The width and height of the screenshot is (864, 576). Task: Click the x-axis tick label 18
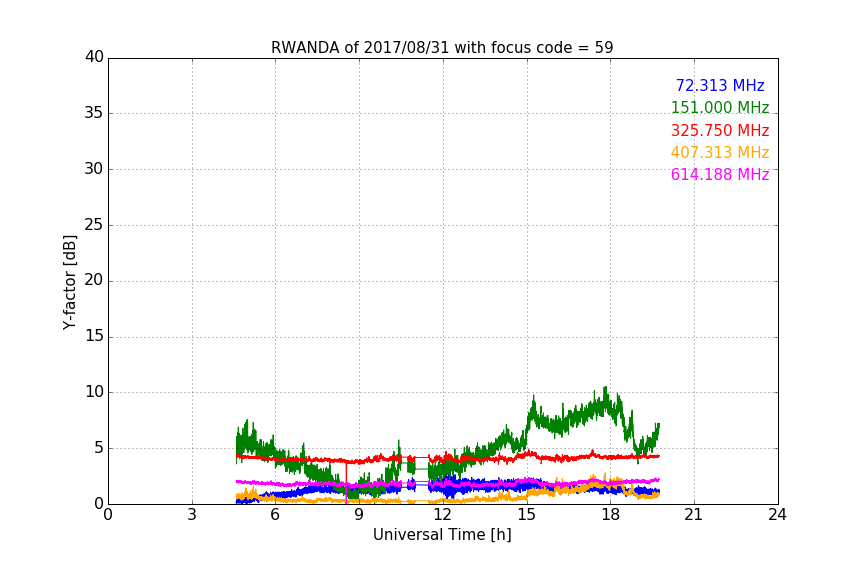click(611, 515)
